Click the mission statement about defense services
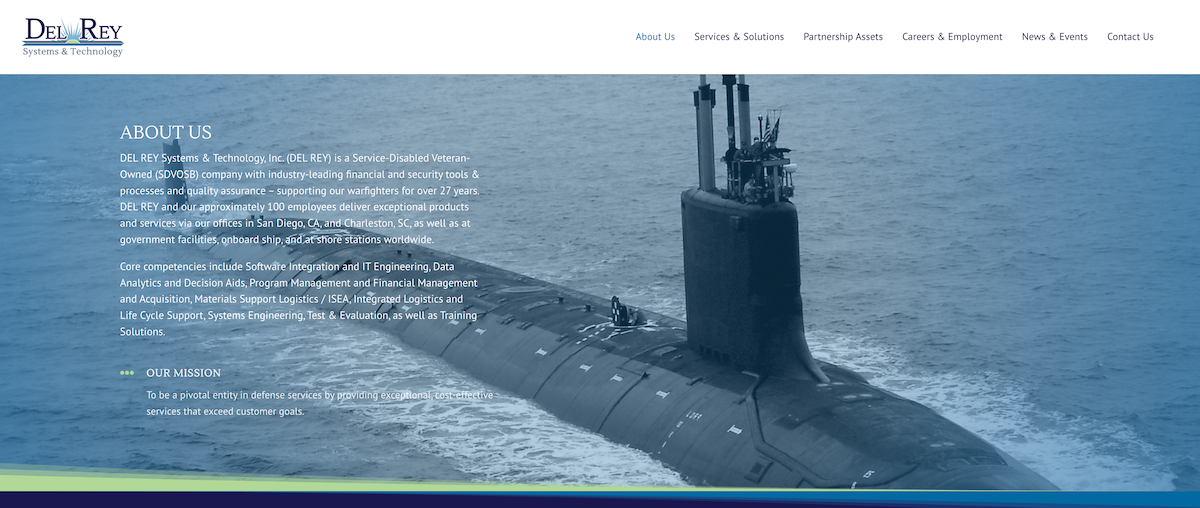 (x=319, y=403)
